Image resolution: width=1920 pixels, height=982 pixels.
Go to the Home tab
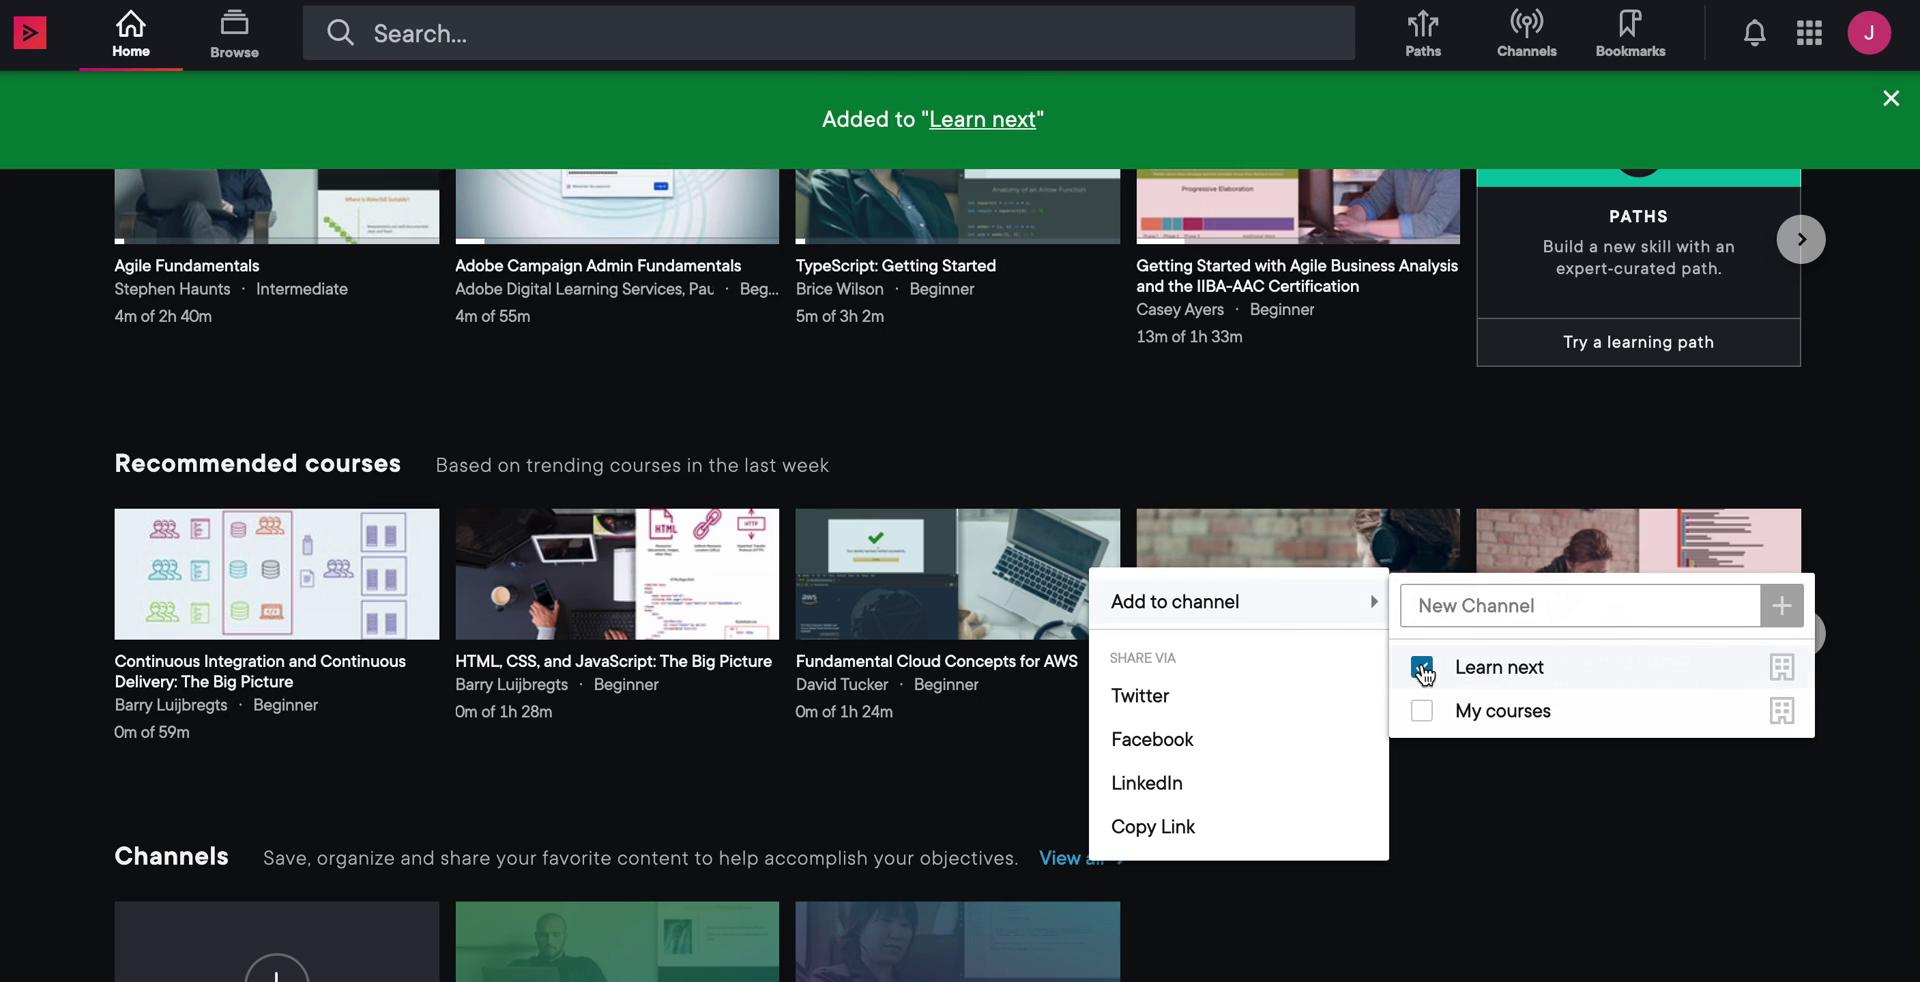tap(131, 35)
